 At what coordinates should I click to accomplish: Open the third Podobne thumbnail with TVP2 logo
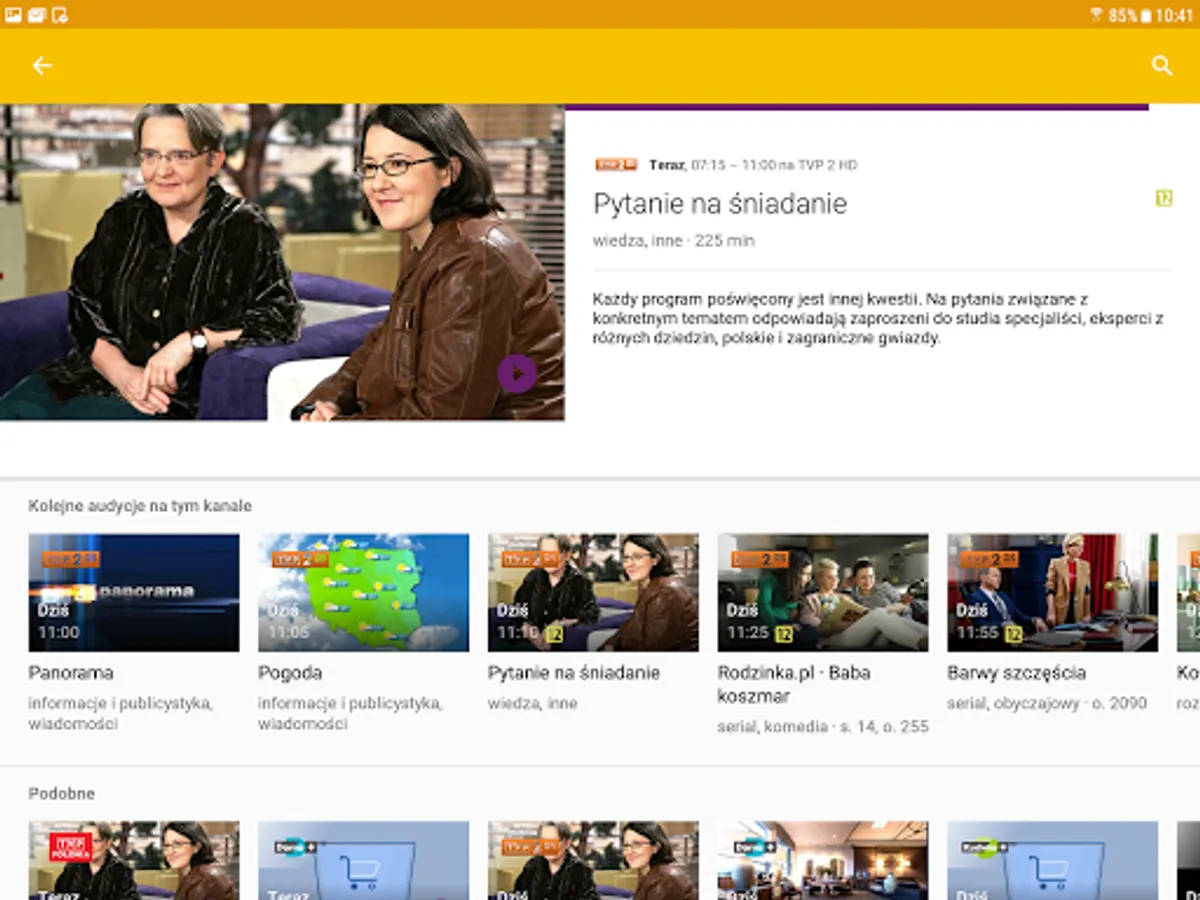593,861
